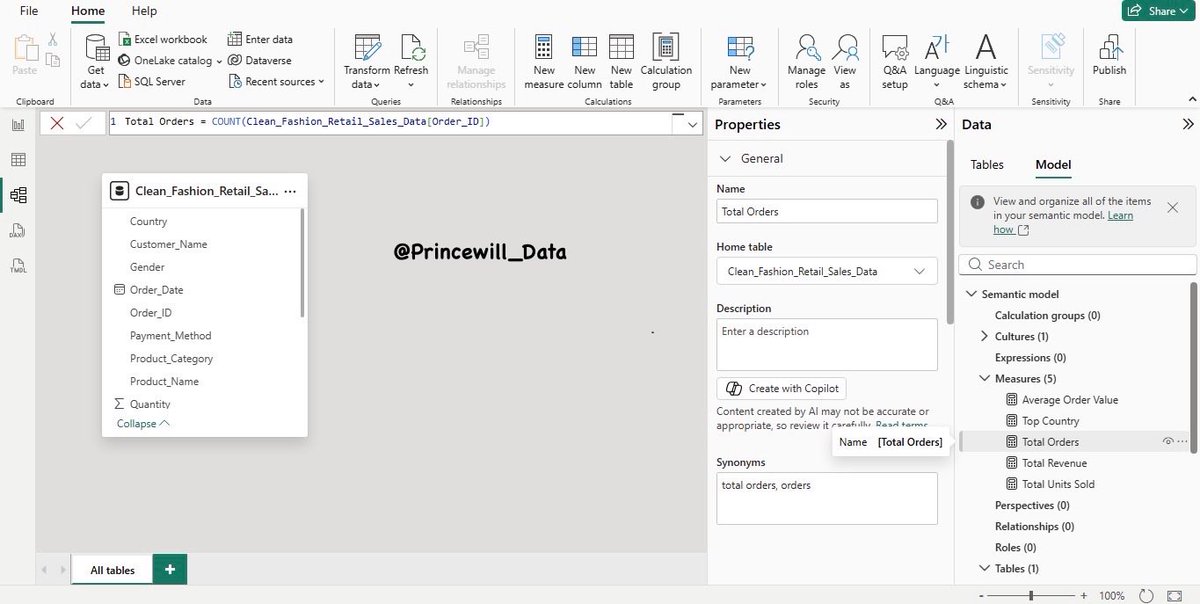This screenshot has height=604, width=1200.
Task: Click the Name input field
Action: tap(827, 211)
